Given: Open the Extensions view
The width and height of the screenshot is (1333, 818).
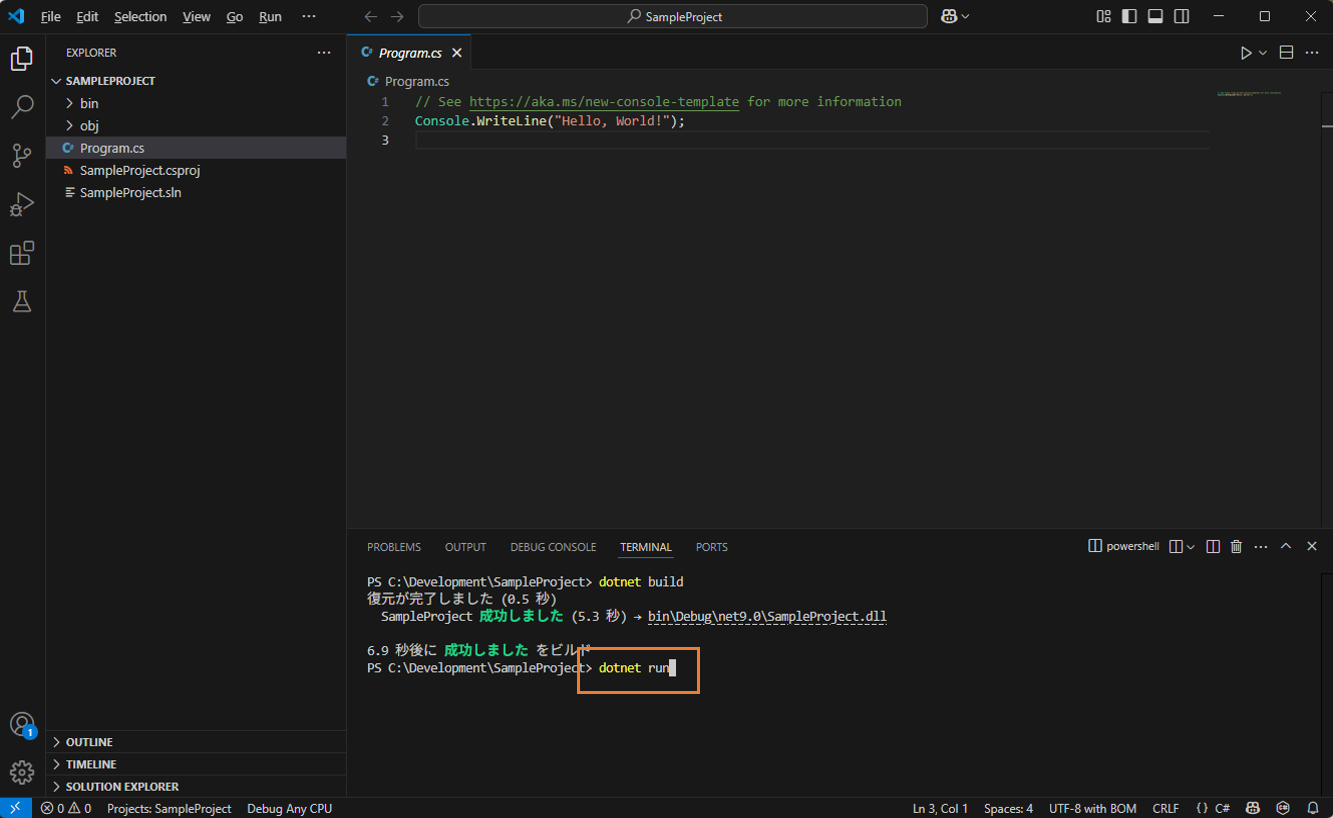Looking at the screenshot, I should (22, 253).
